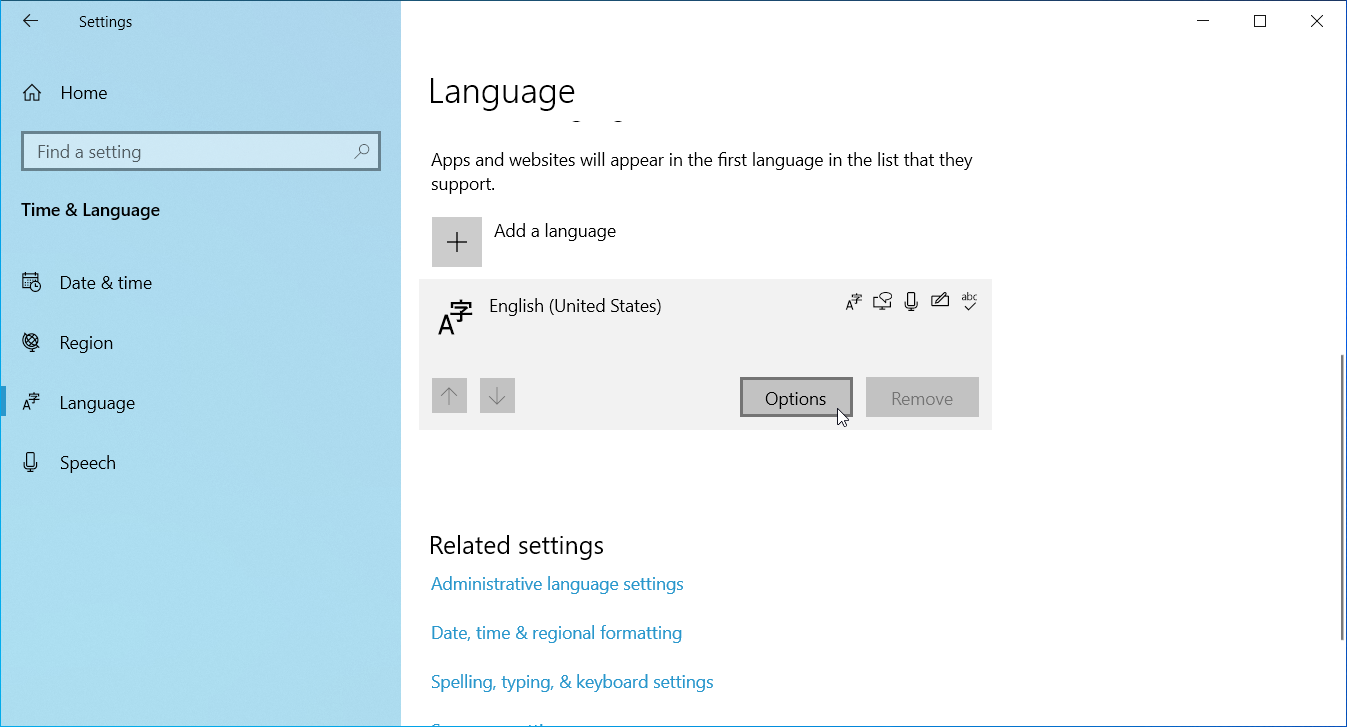Open Spelling, typing, & keyboard settings
The height and width of the screenshot is (727, 1347).
[x=572, y=682]
